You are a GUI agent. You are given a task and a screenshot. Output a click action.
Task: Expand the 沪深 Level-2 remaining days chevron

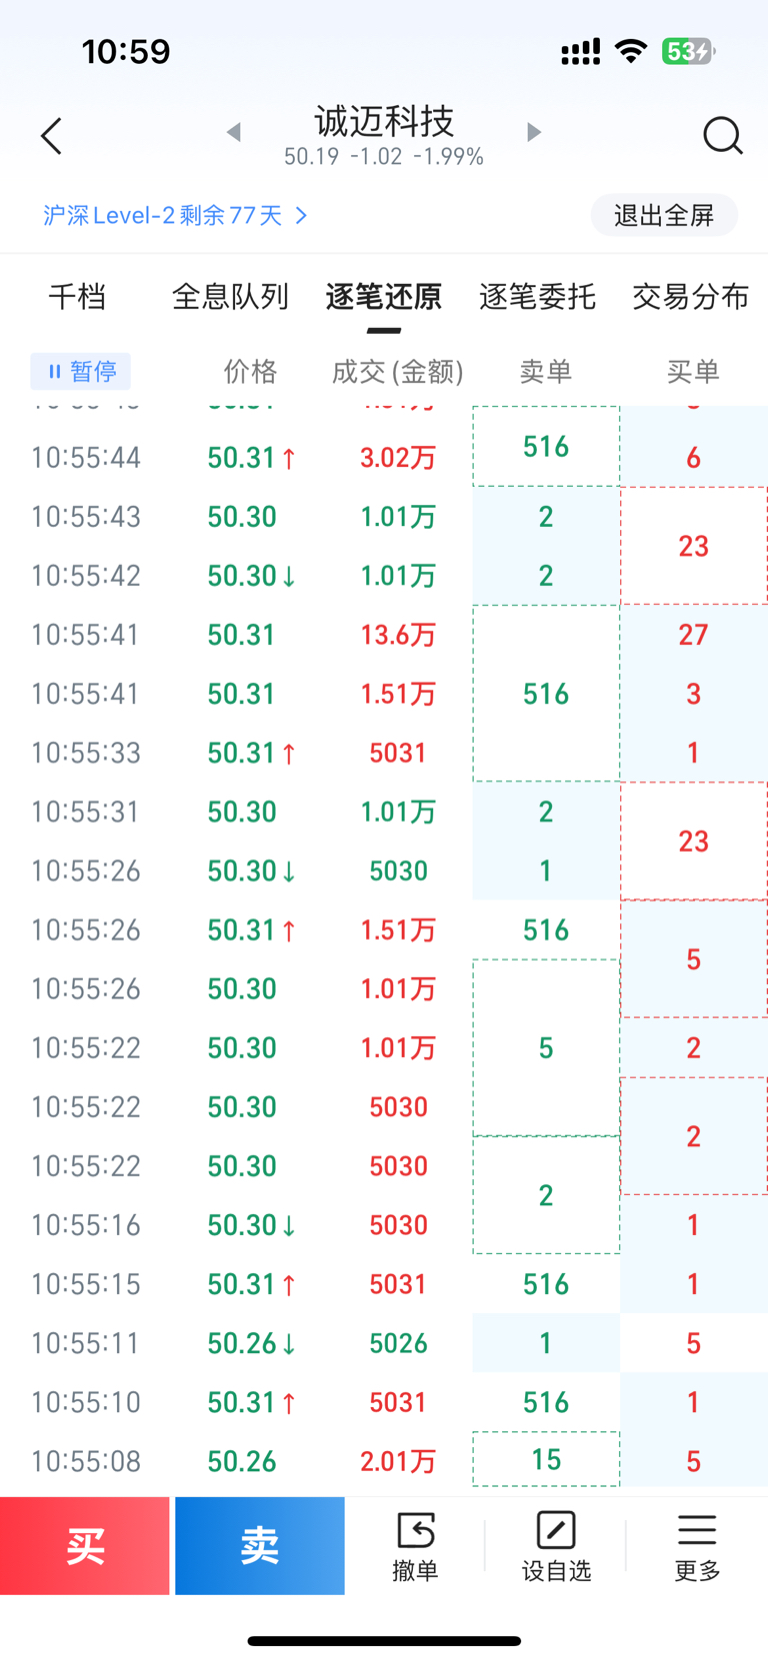click(301, 216)
